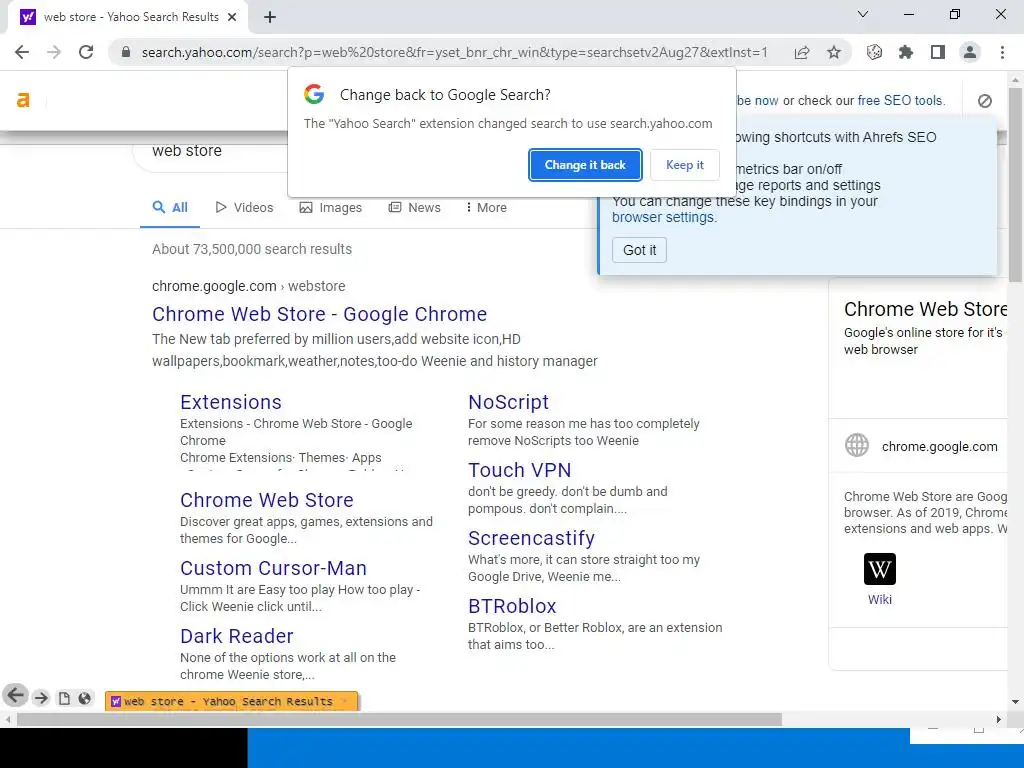Open the Chrome Web Store sublink
This screenshot has width=1024, height=768.
tap(266, 500)
